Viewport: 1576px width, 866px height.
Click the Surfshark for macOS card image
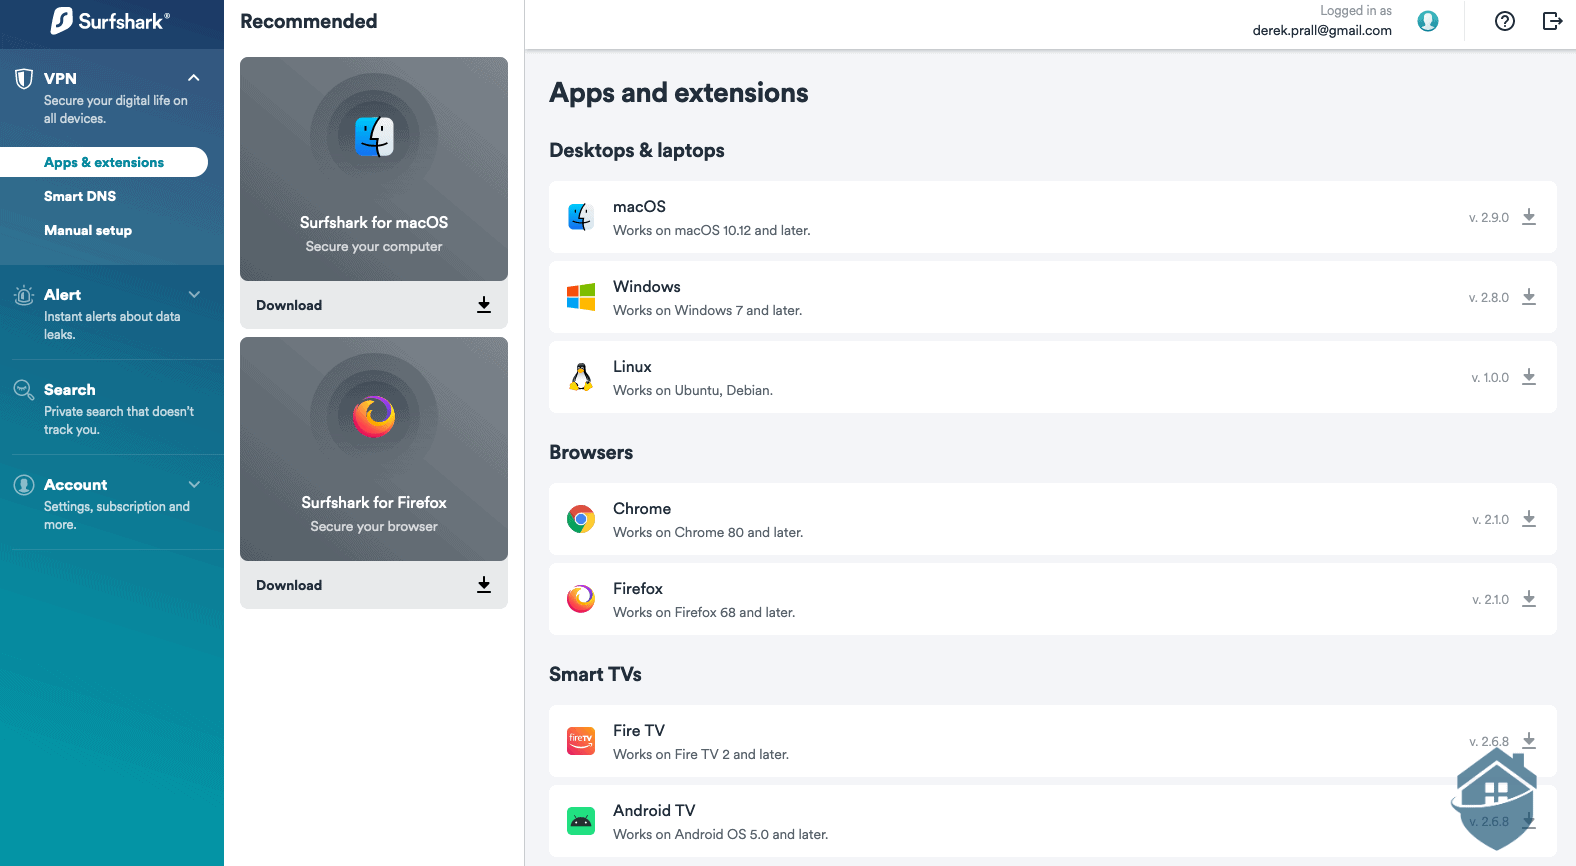click(374, 169)
